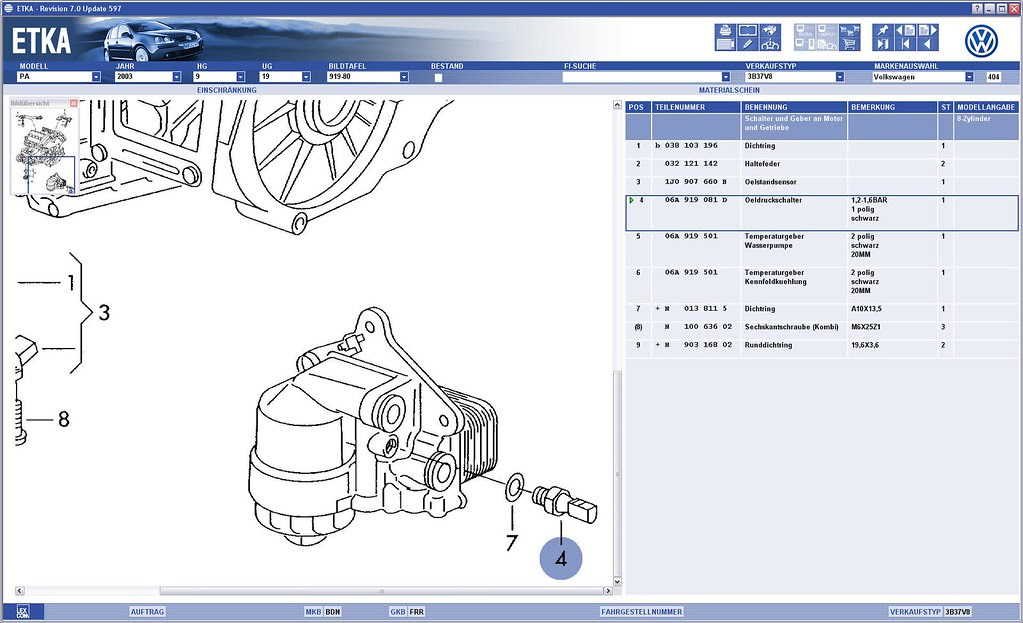Click the MKB label in status bar
Image resolution: width=1023 pixels, height=623 pixels.
[313, 611]
